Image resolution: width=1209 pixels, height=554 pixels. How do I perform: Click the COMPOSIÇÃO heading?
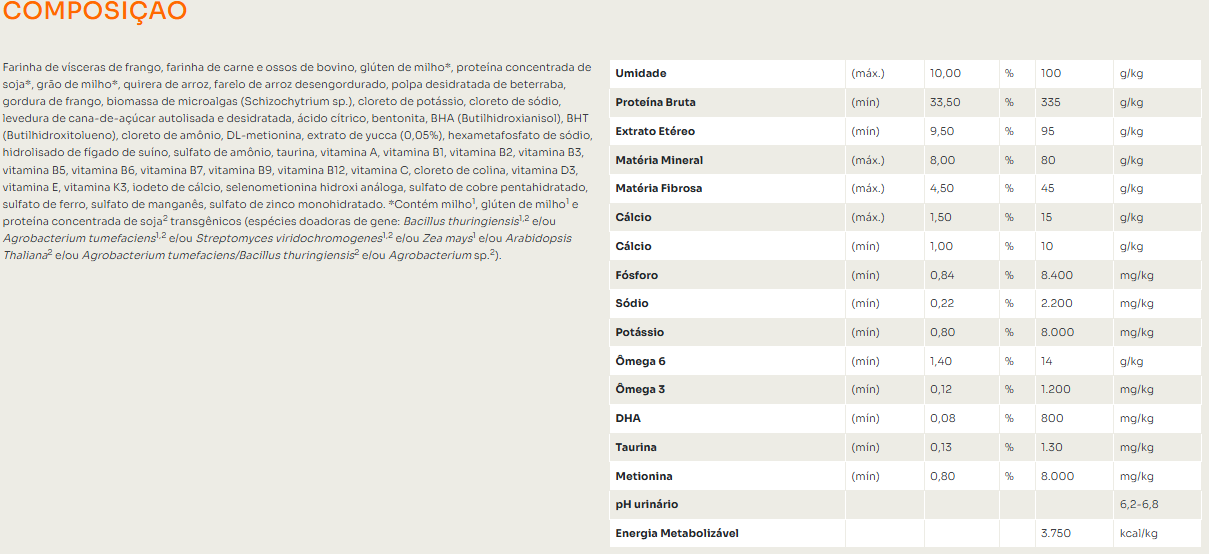pyautogui.click(x=94, y=12)
